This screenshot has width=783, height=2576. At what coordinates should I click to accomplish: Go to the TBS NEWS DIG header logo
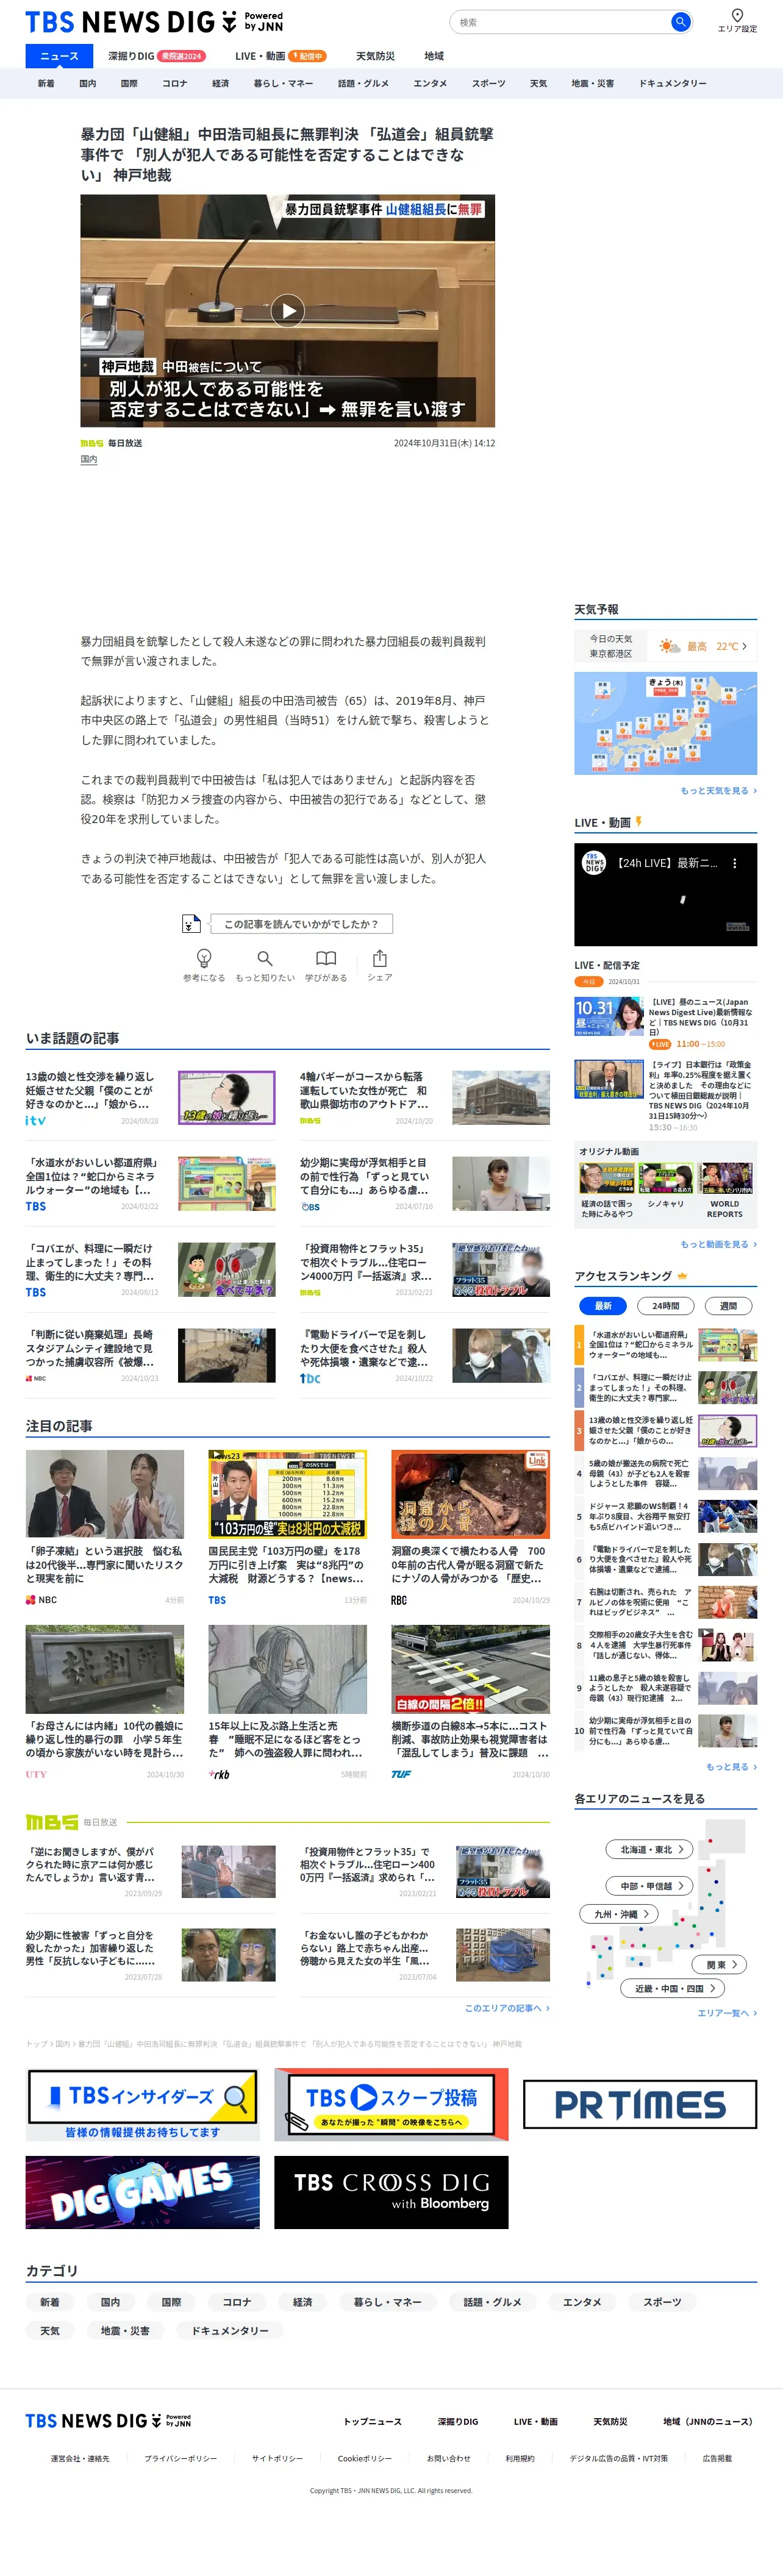pyautogui.click(x=154, y=22)
